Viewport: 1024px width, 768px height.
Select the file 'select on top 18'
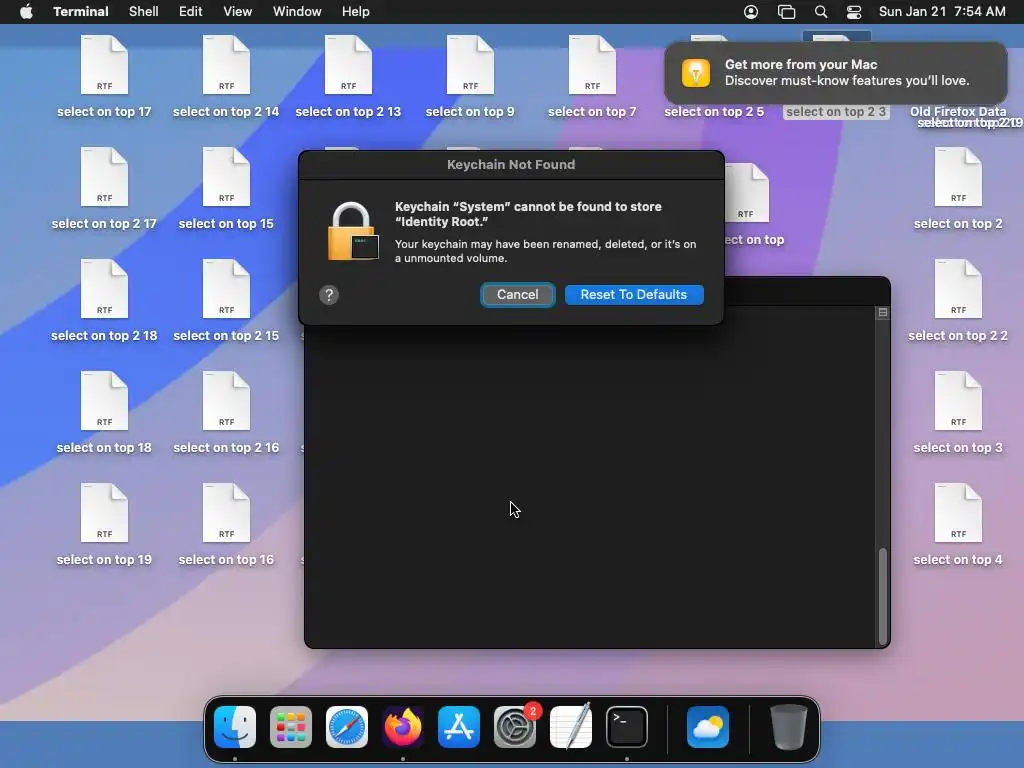(x=104, y=401)
